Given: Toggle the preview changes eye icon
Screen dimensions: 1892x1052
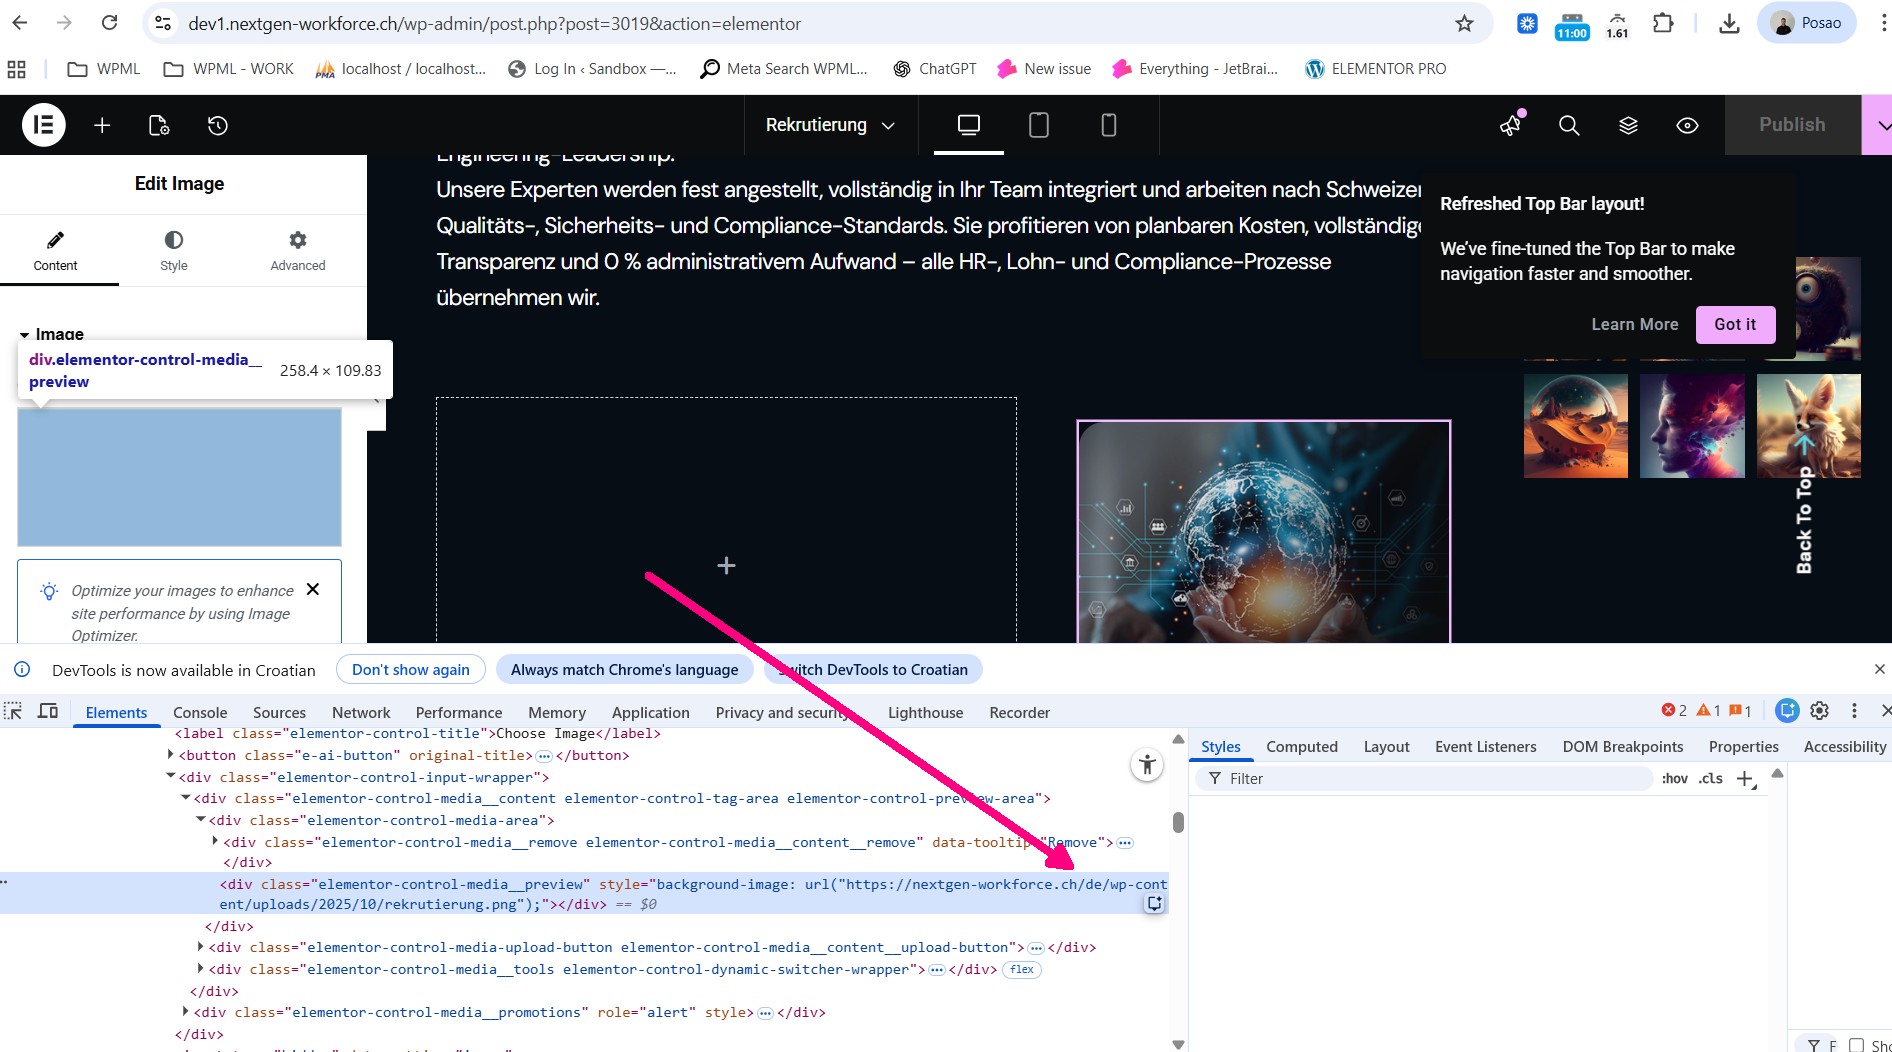Looking at the screenshot, I should pyautogui.click(x=1687, y=125).
